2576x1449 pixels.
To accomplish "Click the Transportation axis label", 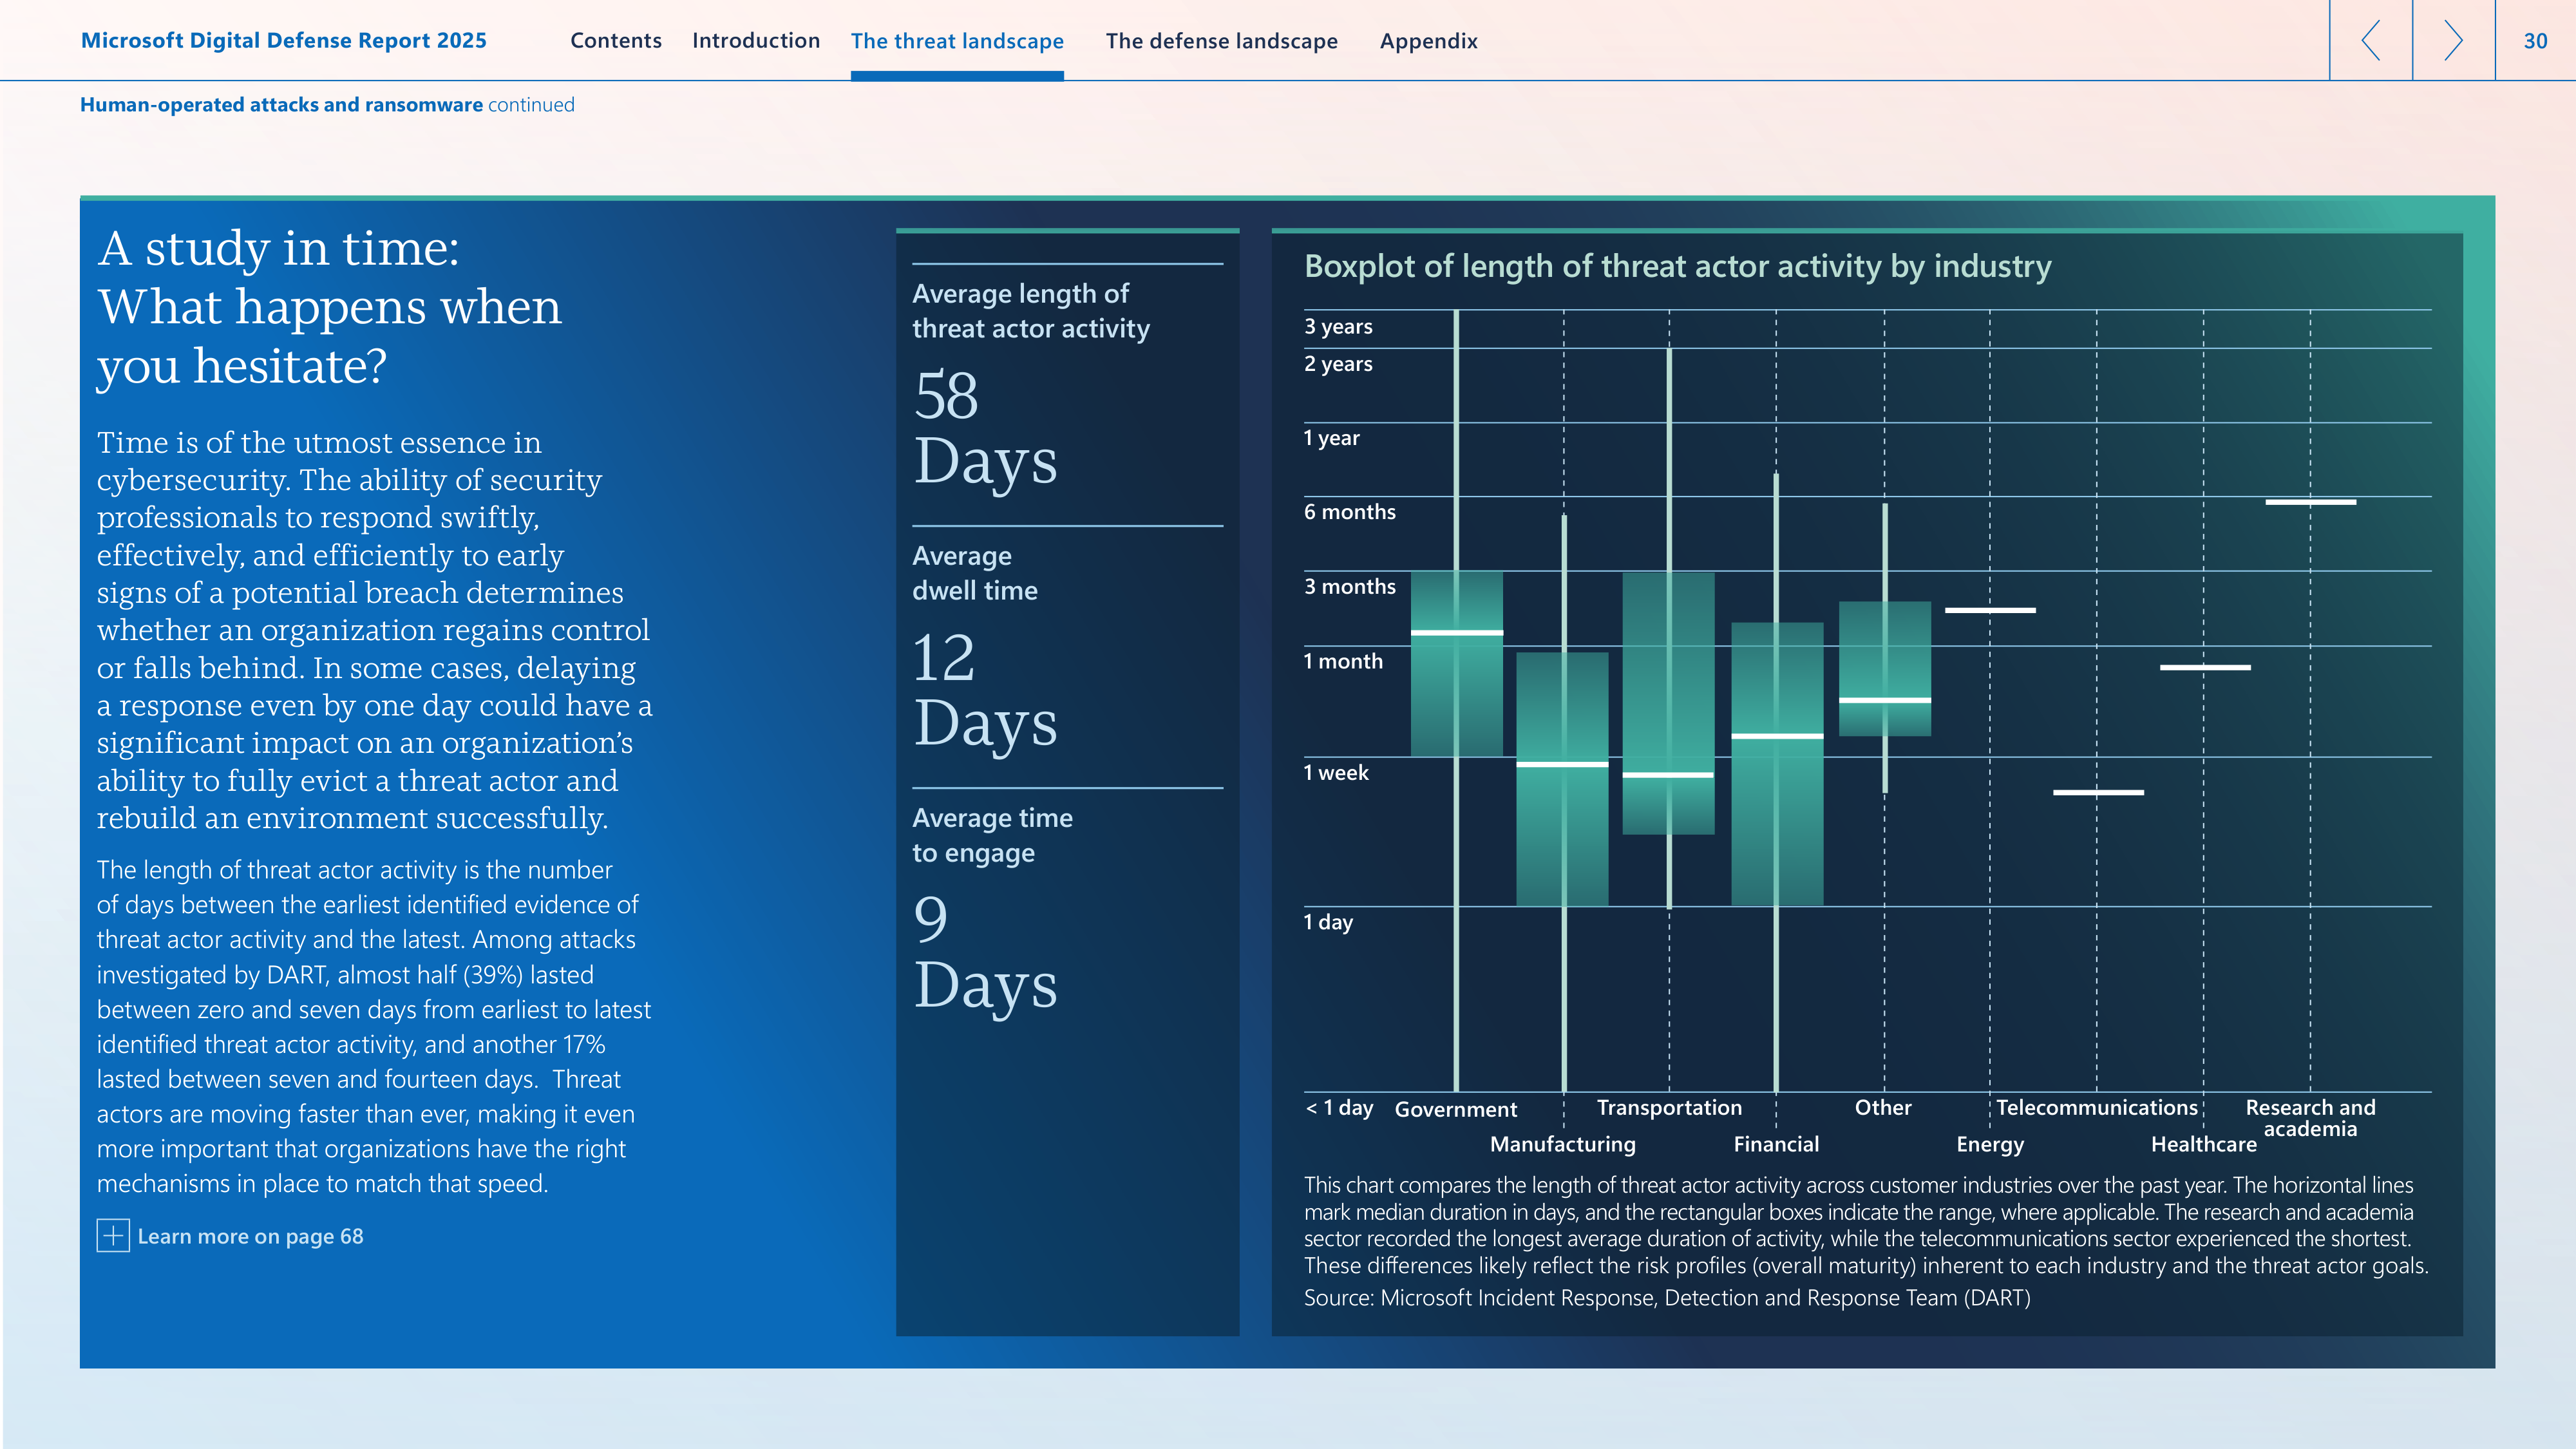I will click(x=1669, y=1108).
